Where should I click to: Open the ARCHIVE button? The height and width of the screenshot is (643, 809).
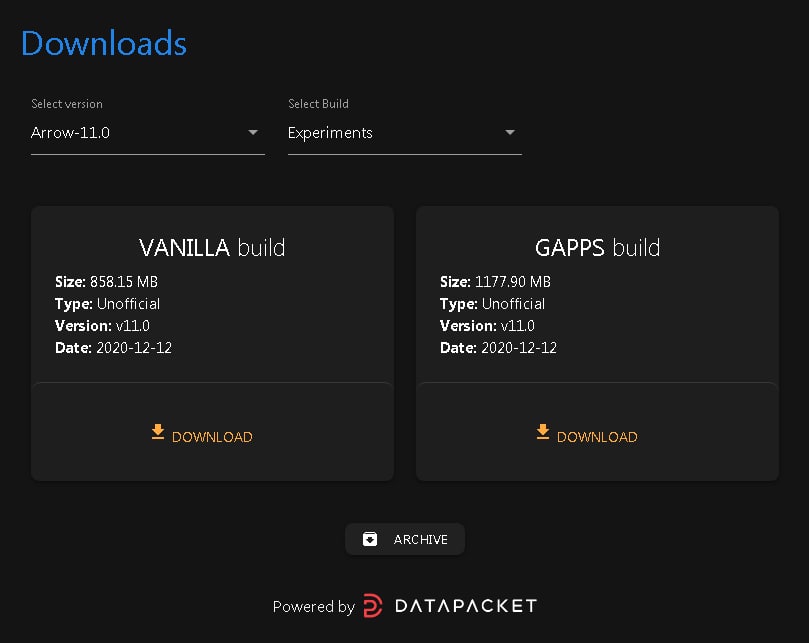pos(405,539)
